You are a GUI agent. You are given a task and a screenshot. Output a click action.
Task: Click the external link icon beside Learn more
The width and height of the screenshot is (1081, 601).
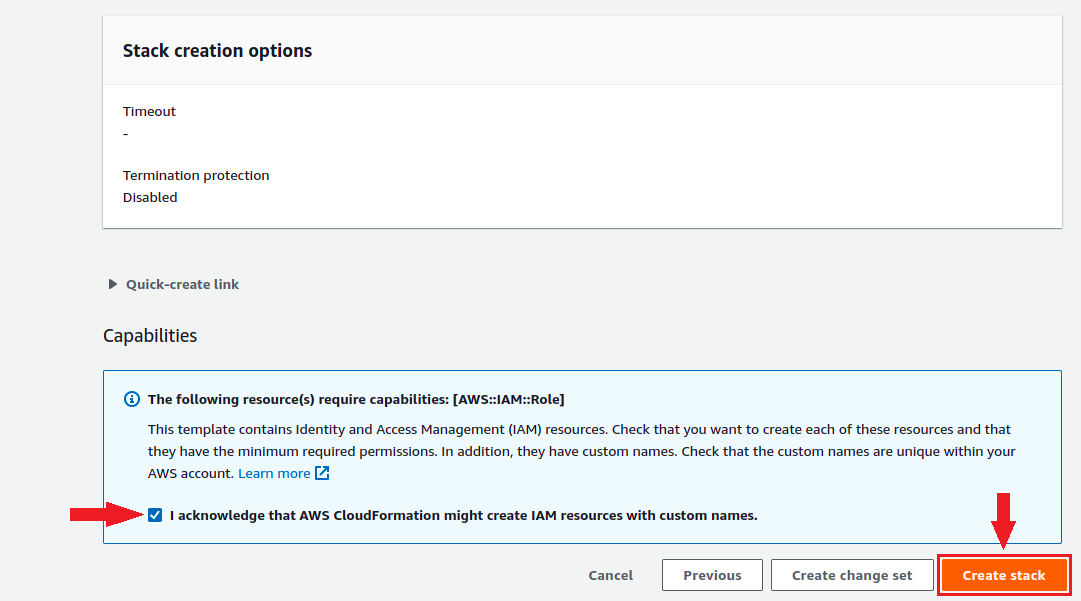322,473
